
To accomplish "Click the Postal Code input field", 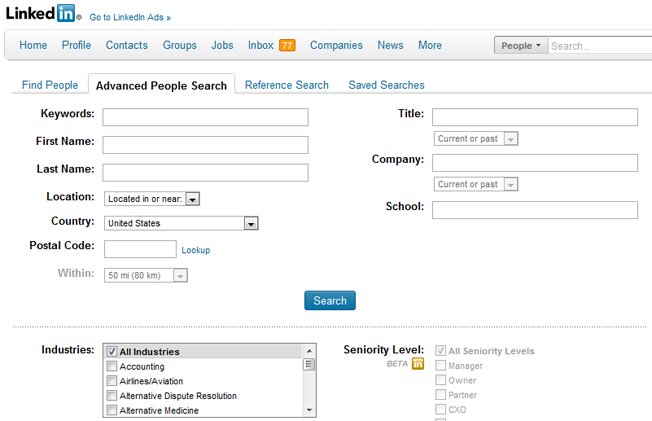I will pos(140,249).
